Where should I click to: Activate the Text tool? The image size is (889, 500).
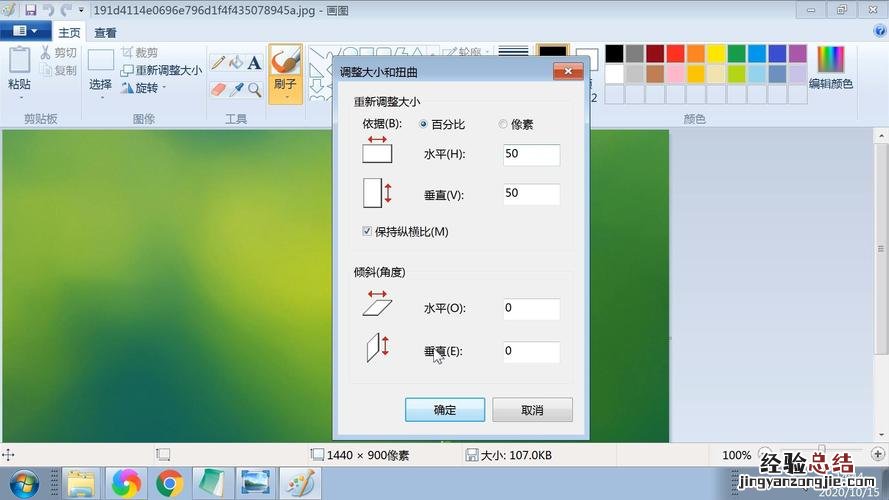point(255,62)
